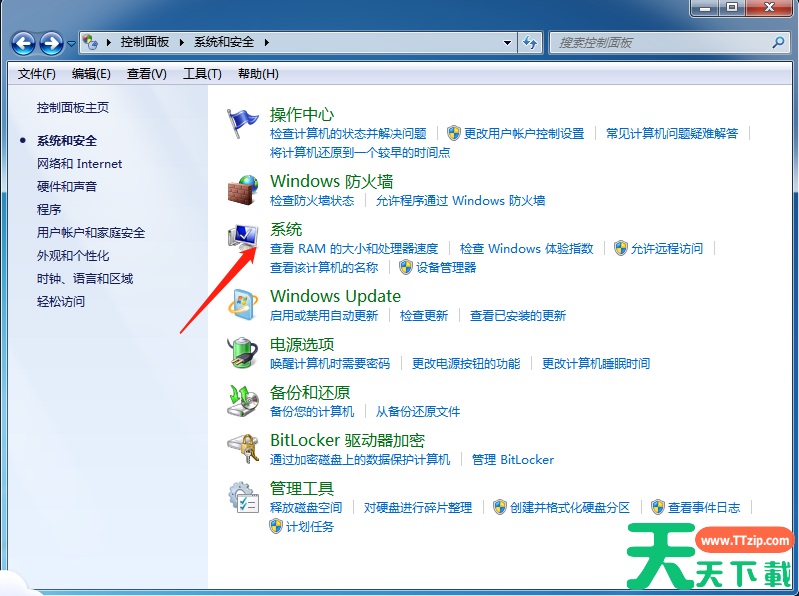Click 检查防火墙状态 link
This screenshot has height=596, width=799.
[312, 201]
